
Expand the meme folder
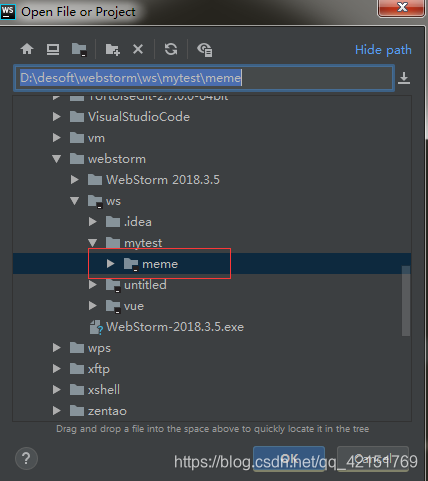click(110, 264)
